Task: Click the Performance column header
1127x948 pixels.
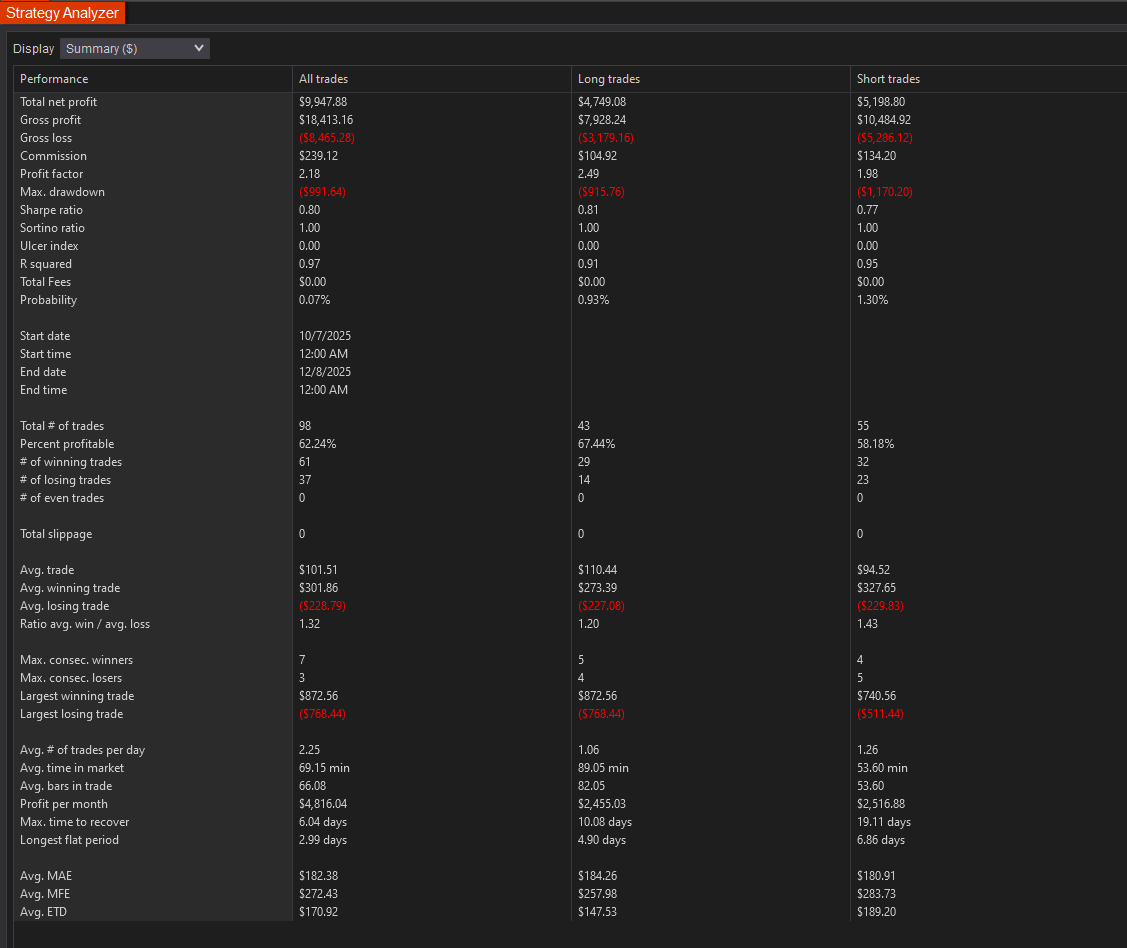Action: pyautogui.click(x=54, y=79)
